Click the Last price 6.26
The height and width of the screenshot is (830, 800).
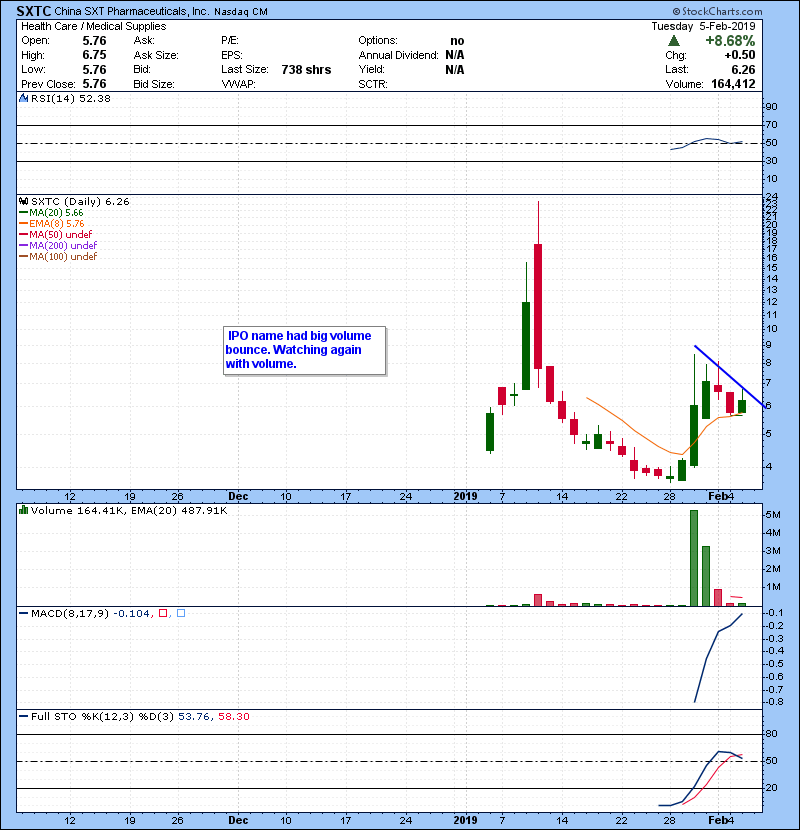point(743,69)
